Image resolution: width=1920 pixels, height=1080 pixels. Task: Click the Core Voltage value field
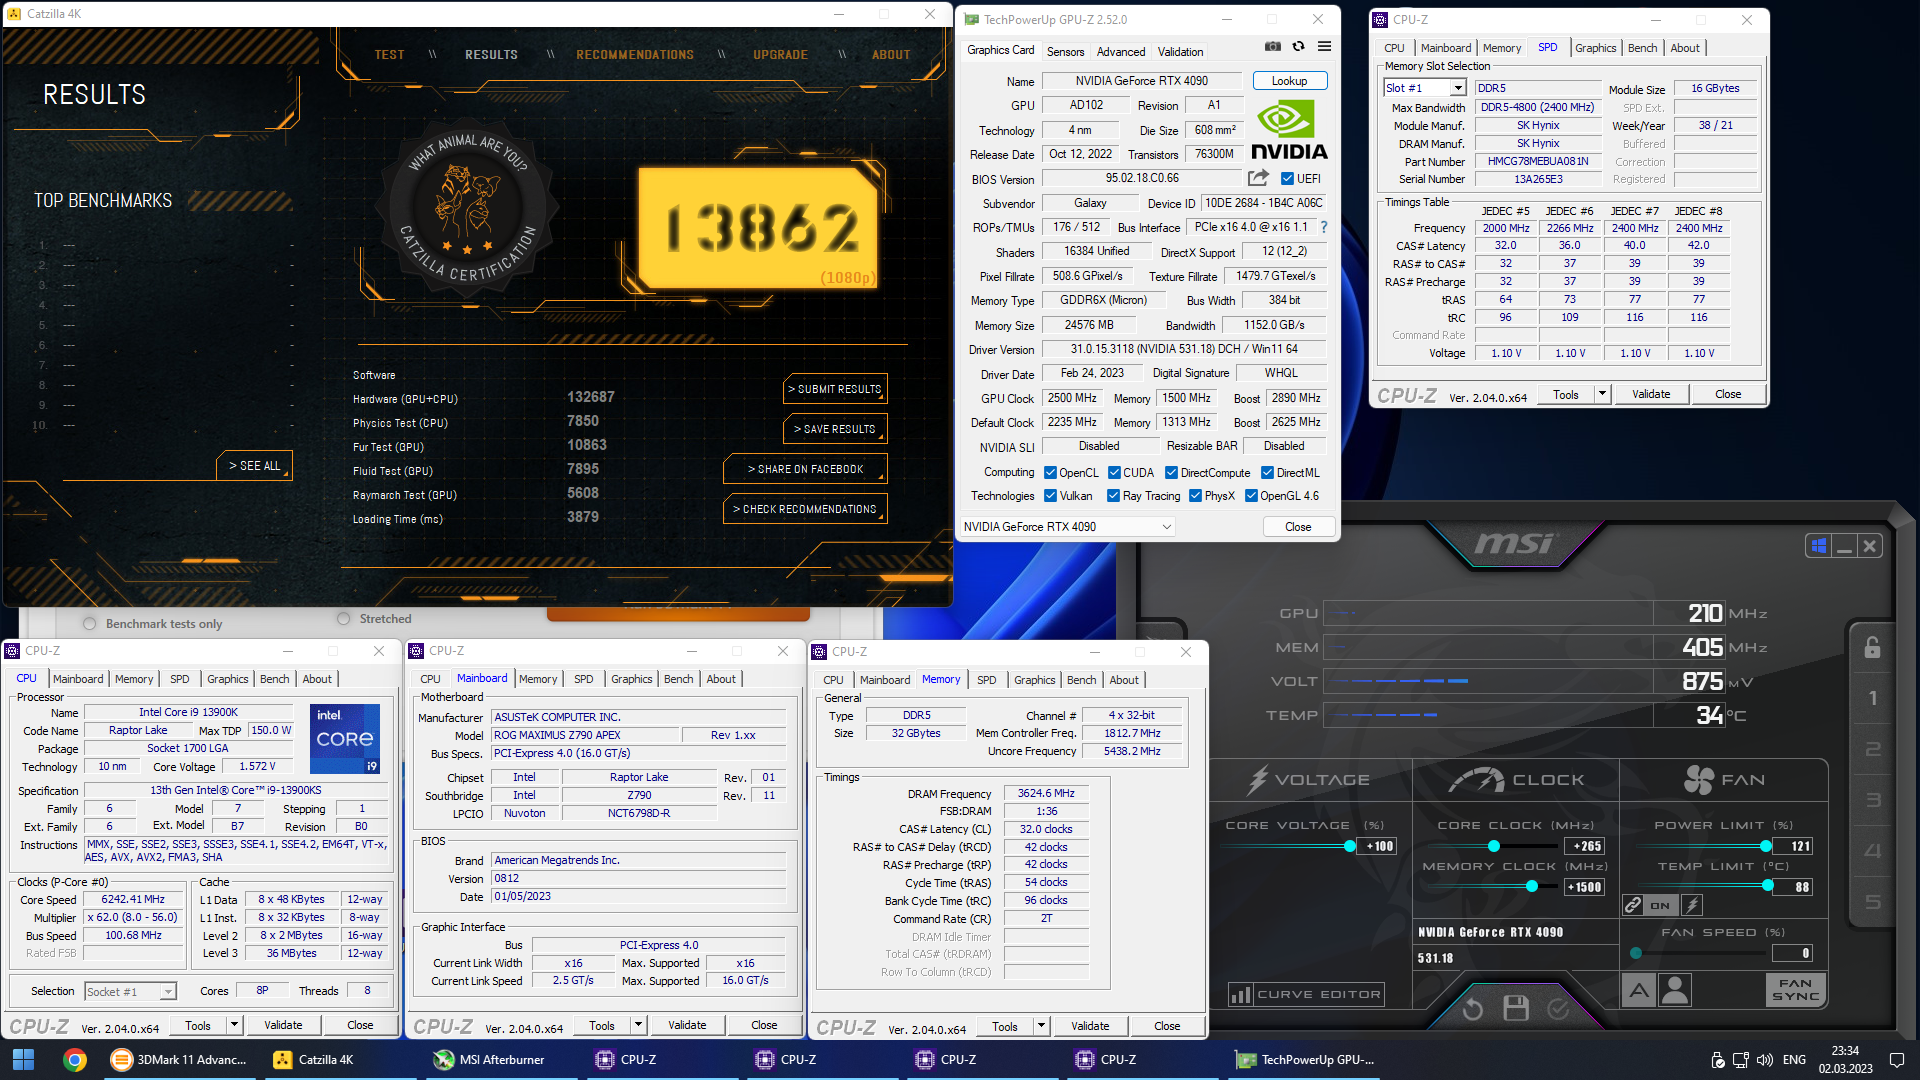(1379, 846)
